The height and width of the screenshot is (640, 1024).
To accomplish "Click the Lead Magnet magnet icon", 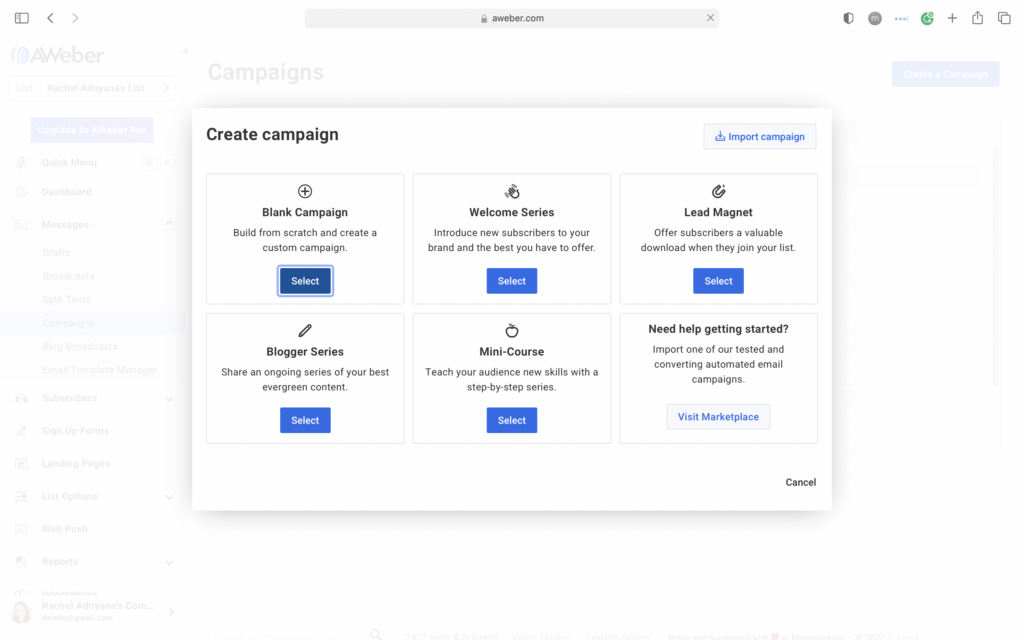I will 718,191.
